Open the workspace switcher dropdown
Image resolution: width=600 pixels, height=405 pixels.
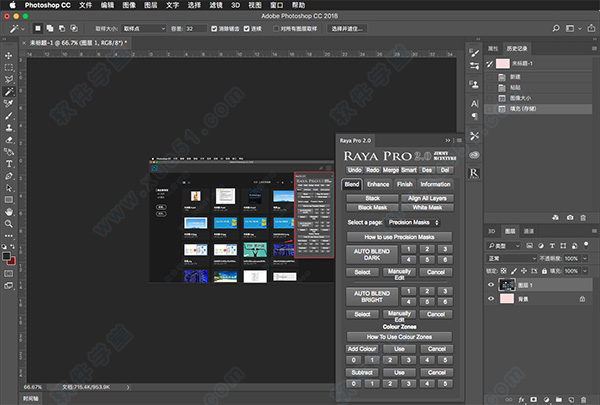[x=573, y=28]
